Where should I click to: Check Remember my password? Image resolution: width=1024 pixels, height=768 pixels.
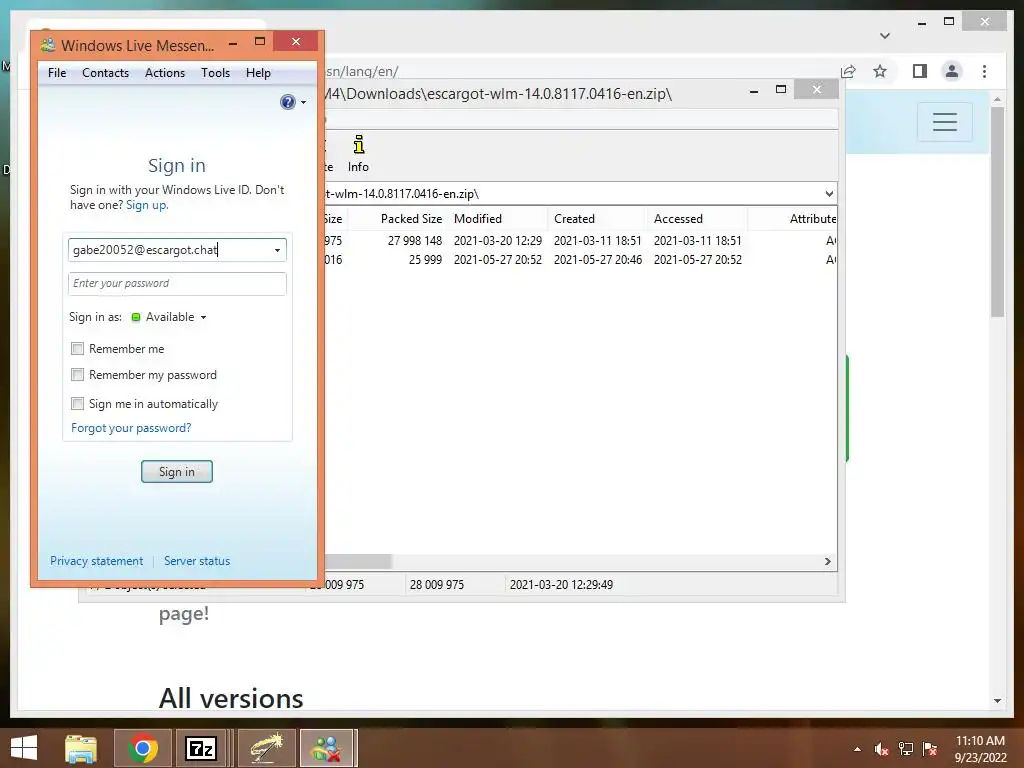click(x=78, y=375)
